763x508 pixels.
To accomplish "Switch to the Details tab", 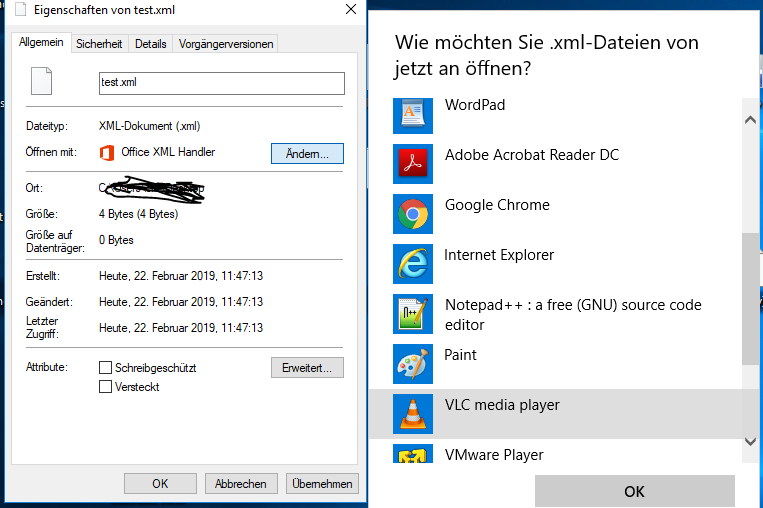I will point(151,44).
